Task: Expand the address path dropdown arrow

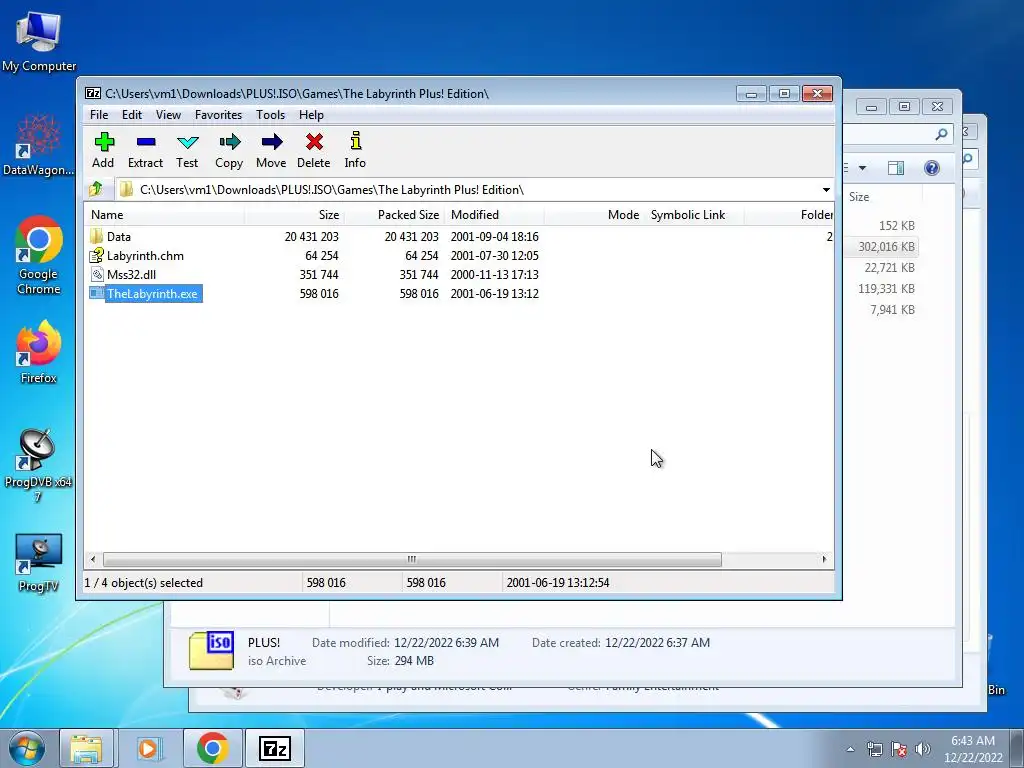Action: 826,190
